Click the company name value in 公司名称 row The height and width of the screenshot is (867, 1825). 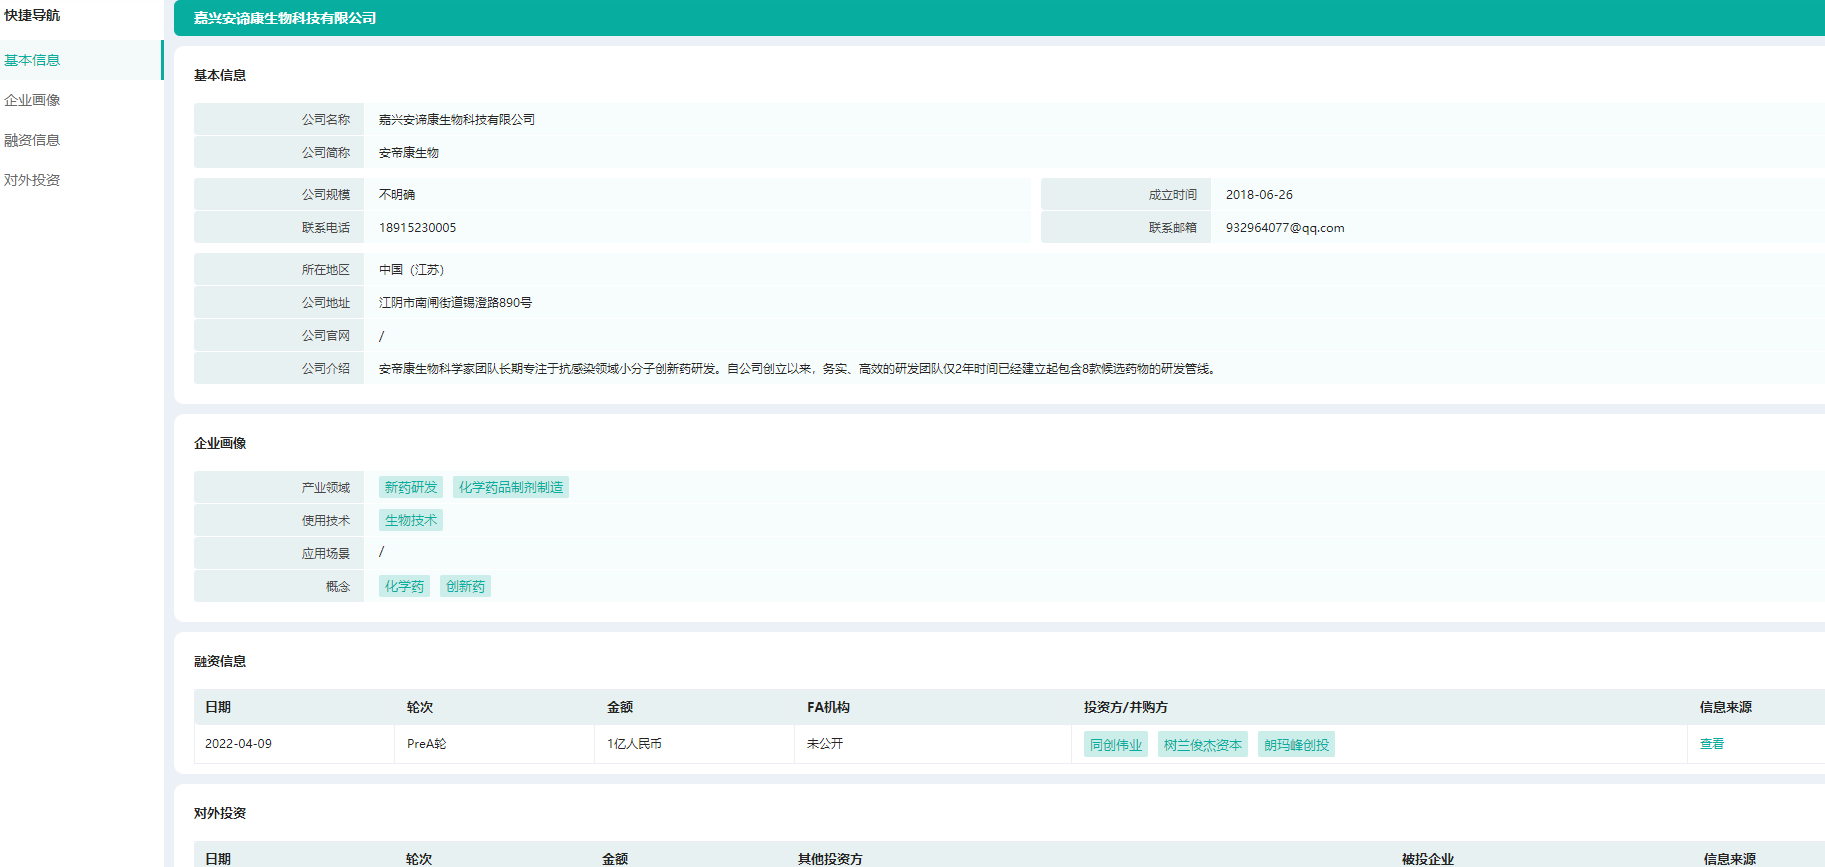coord(457,120)
